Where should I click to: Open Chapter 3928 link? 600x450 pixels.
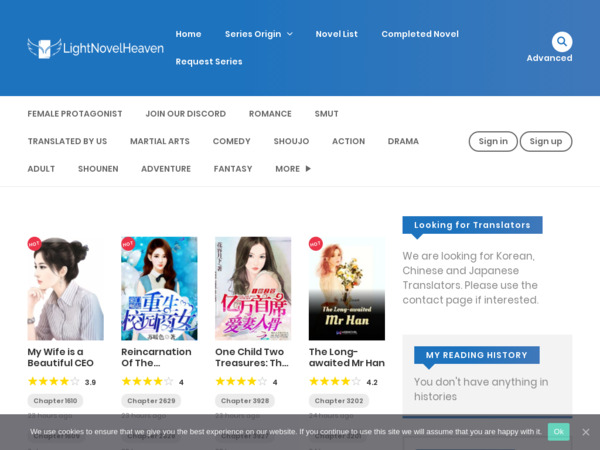pos(245,401)
